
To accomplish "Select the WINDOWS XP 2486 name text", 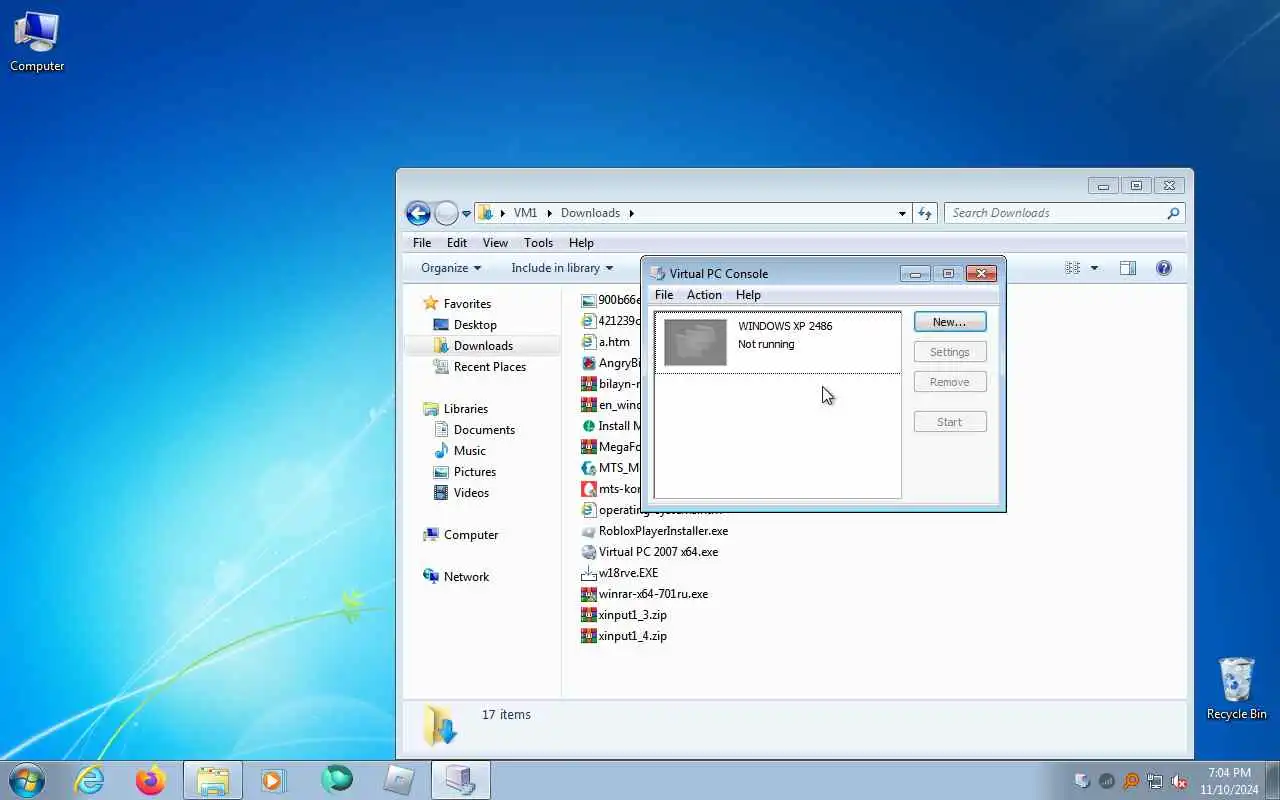I will pos(785,326).
